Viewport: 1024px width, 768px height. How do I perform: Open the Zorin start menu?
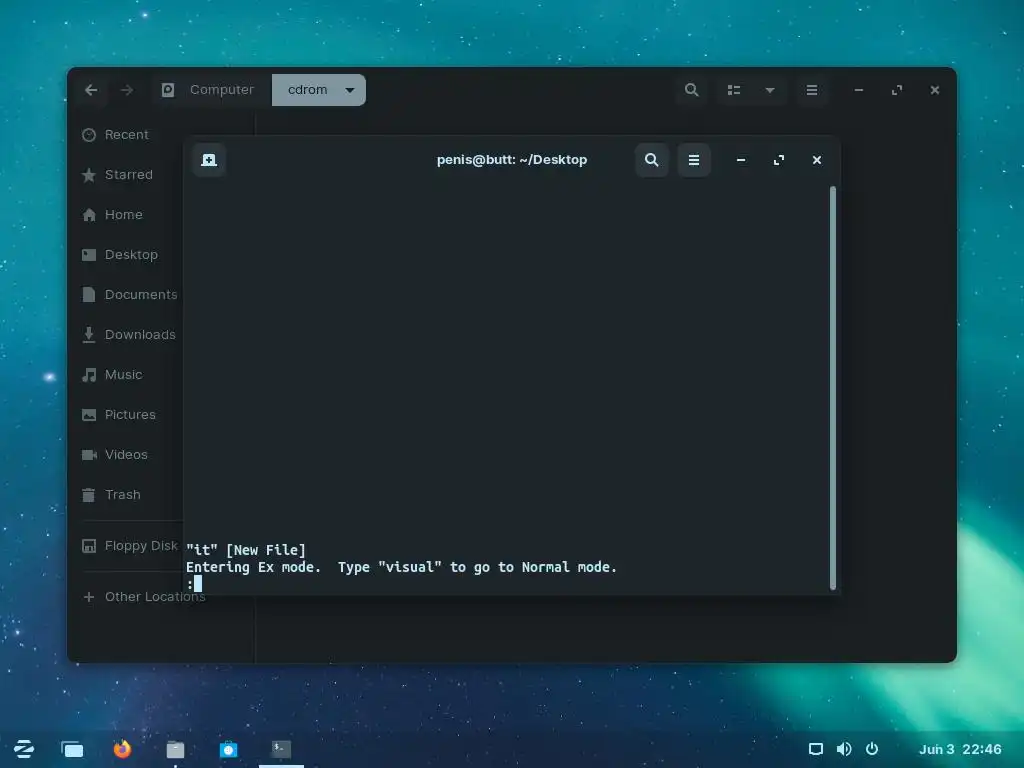(x=24, y=749)
